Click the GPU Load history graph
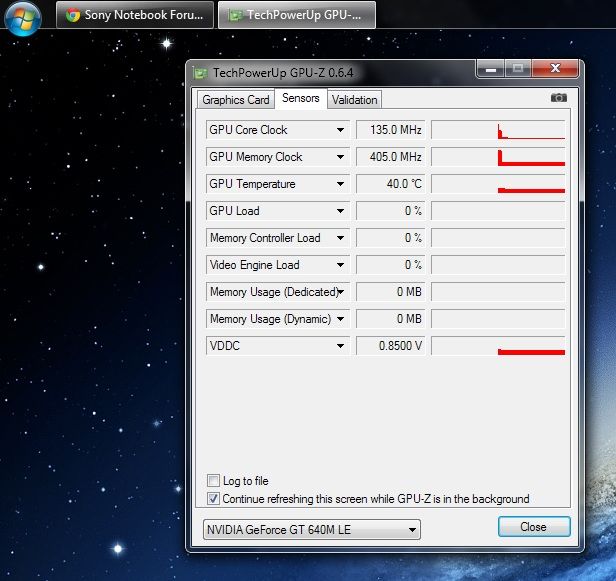616x581 pixels. [498, 211]
